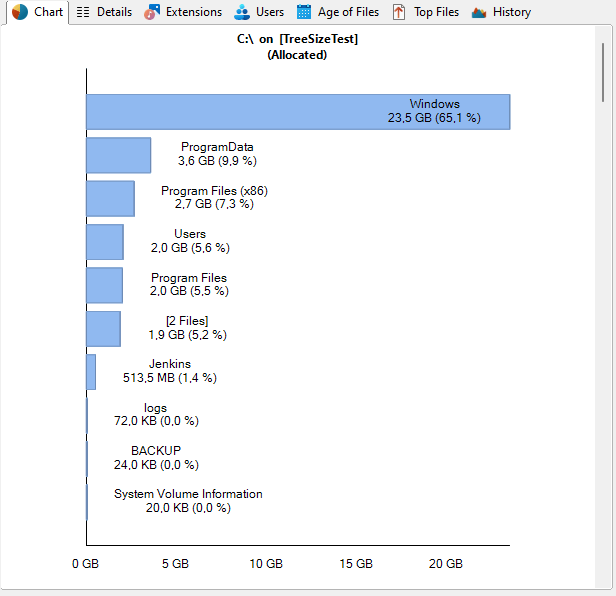
Task: Select the [2 Files] bar
Action: [x=103, y=329]
